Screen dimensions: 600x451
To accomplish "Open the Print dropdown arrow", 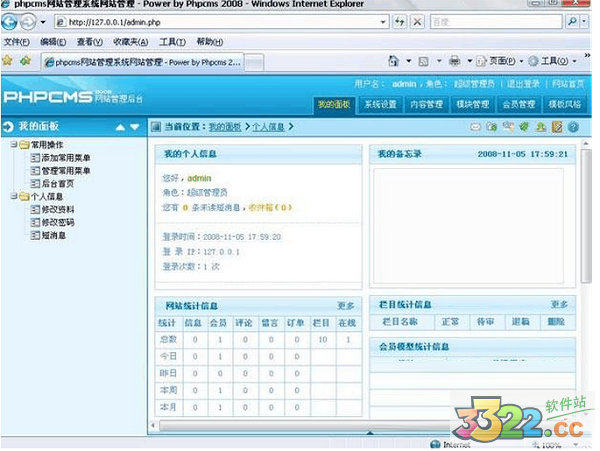I will tap(470, 61).
